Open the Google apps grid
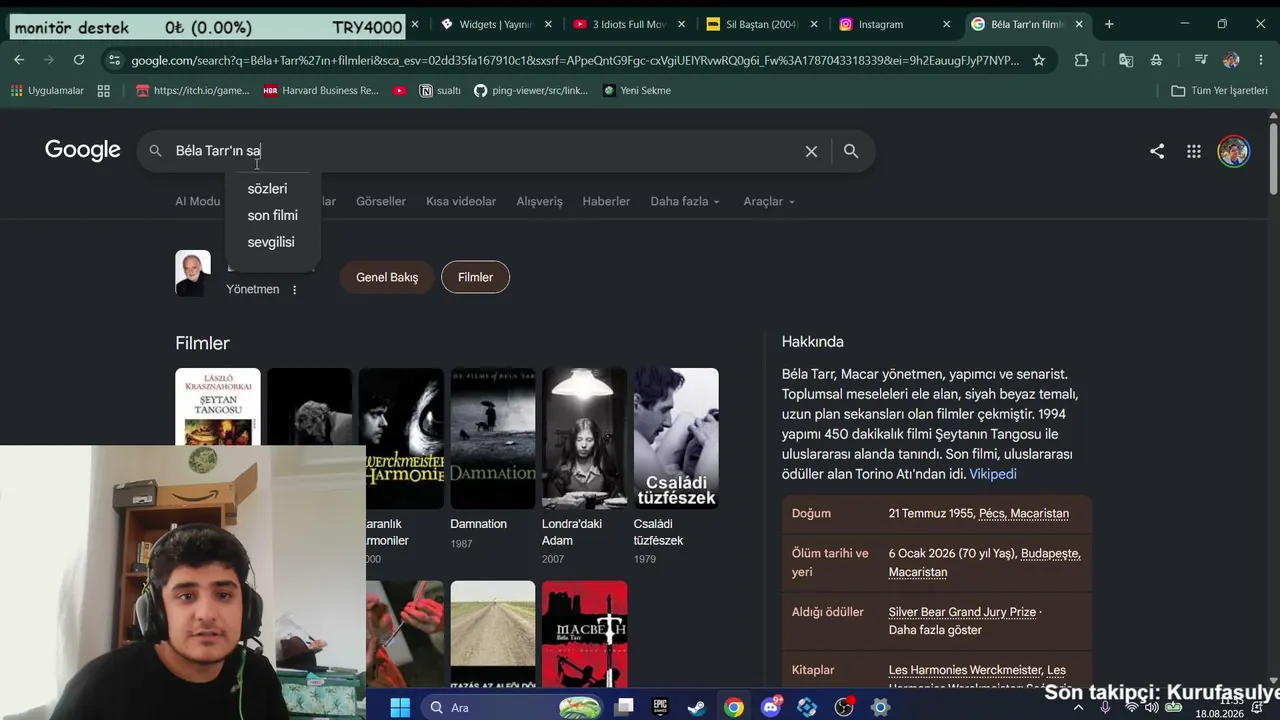 [x=1194, y=151]
